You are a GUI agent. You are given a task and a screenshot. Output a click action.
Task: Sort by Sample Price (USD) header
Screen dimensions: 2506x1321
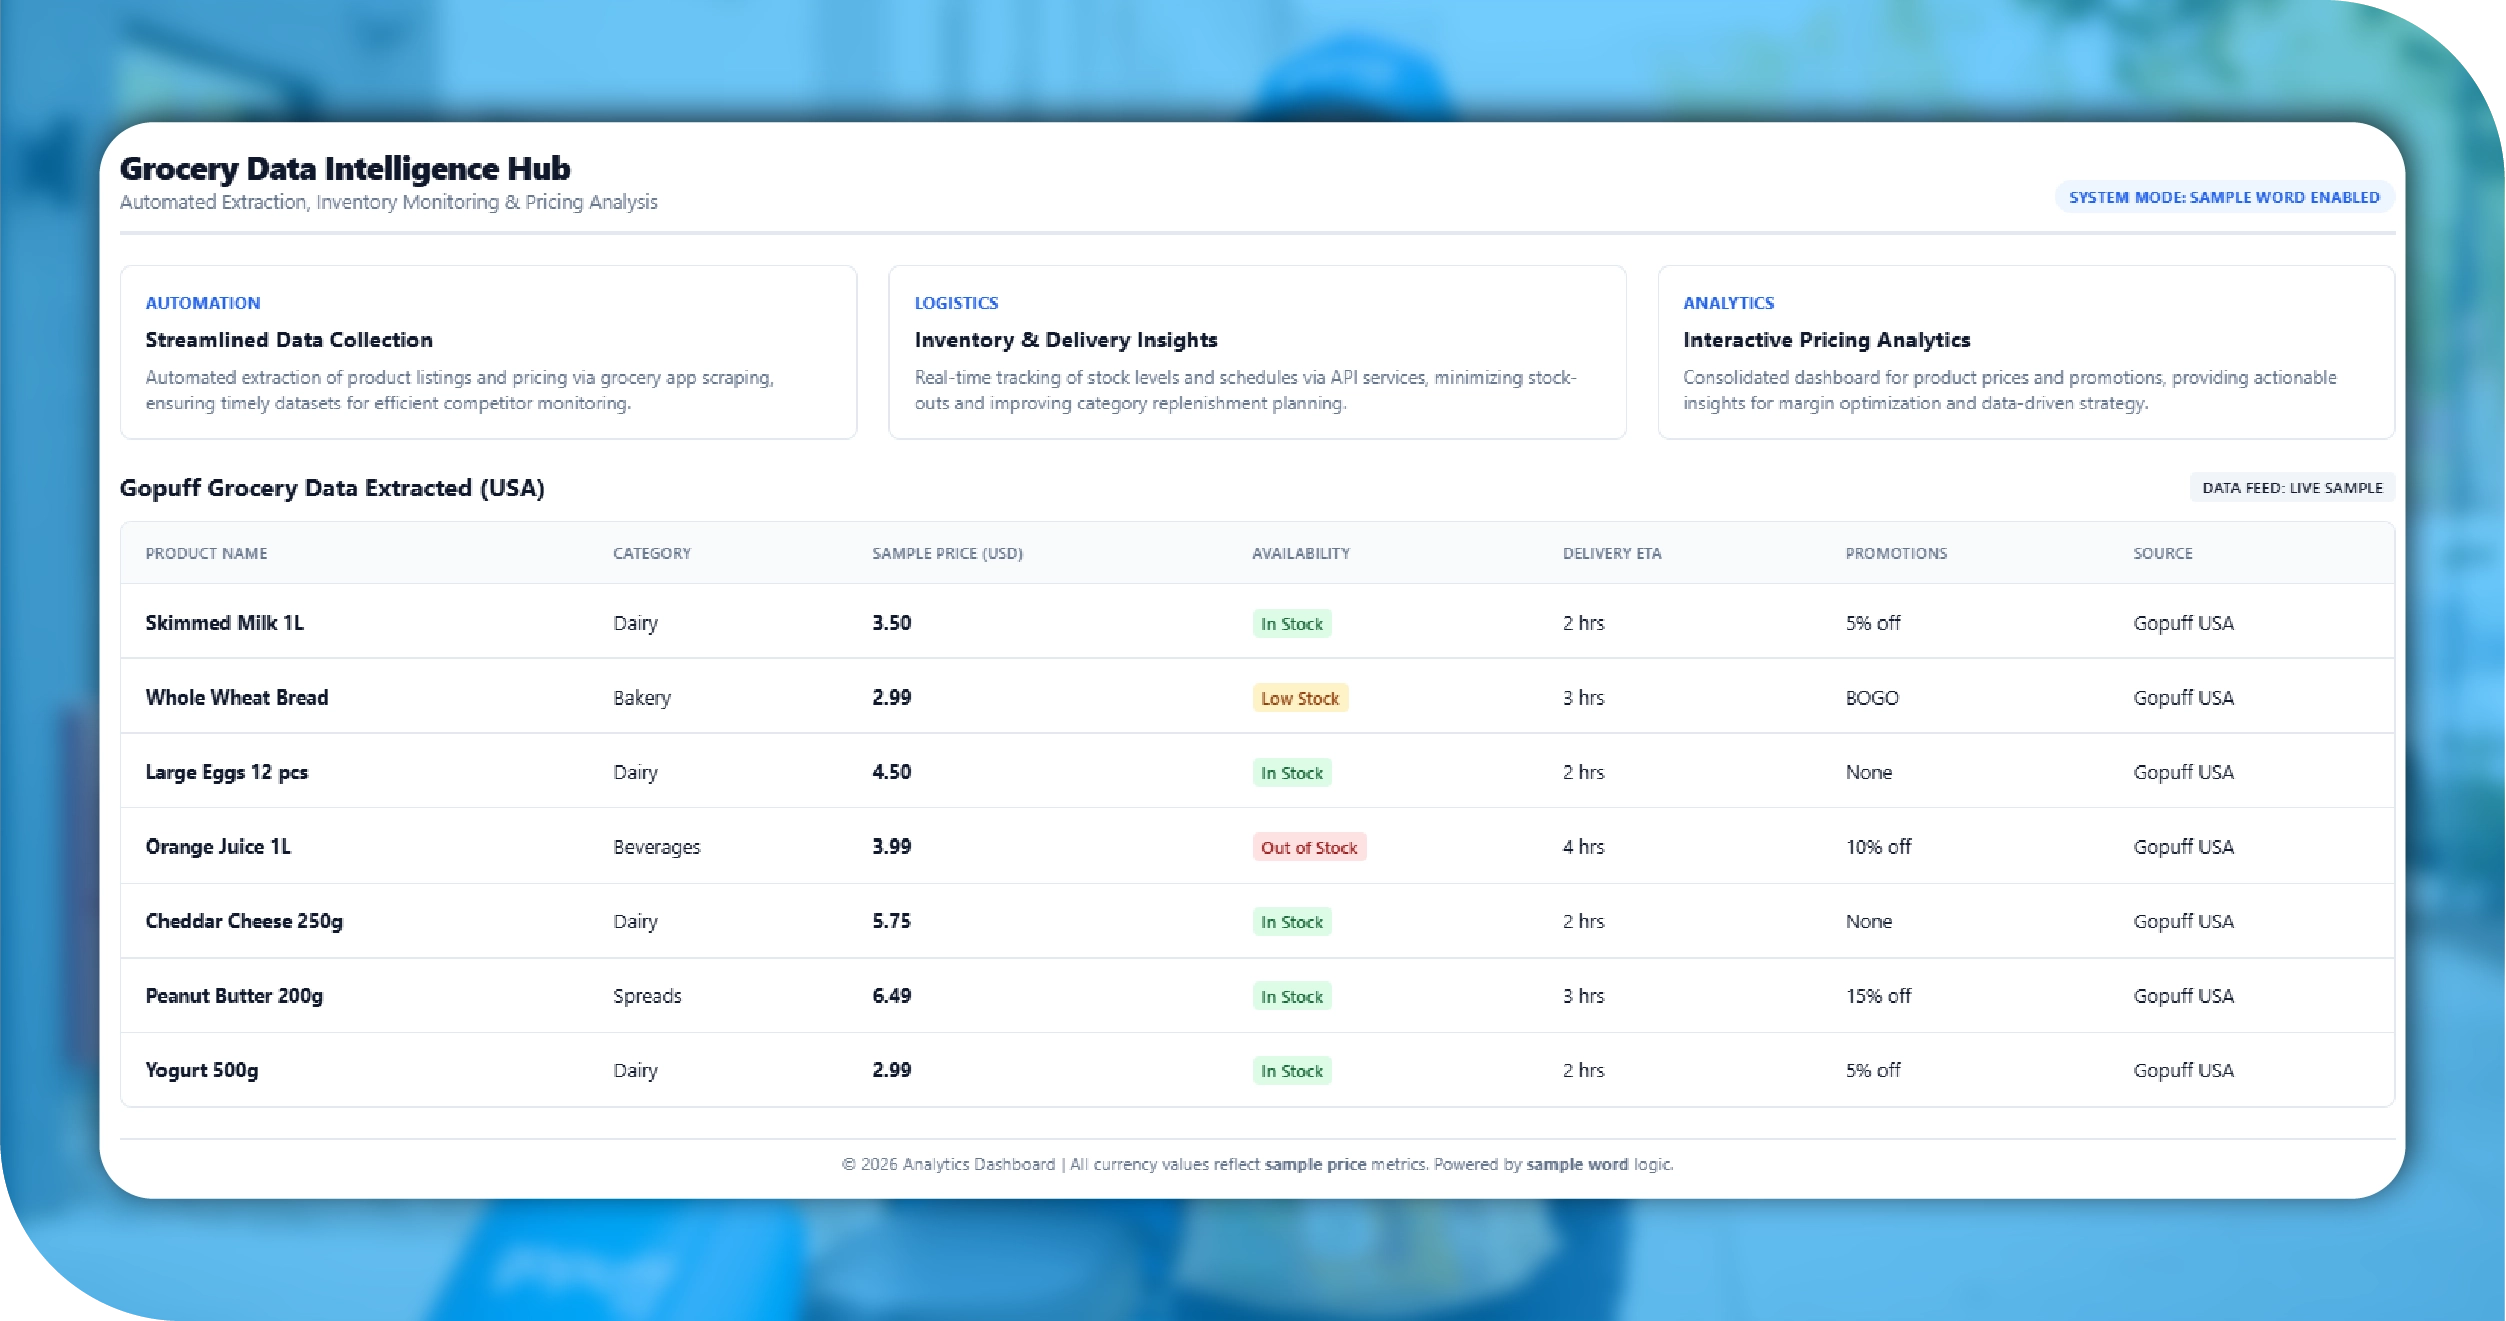click(x=946, y=553)
